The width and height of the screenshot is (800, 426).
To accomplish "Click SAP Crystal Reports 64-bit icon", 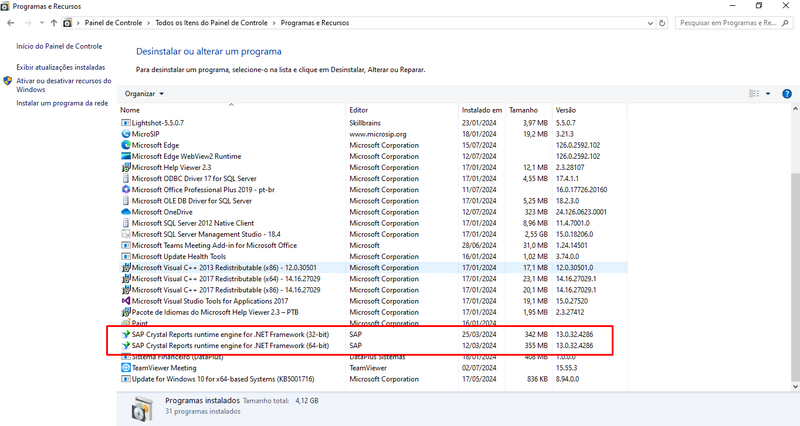I will pos(126,346).
